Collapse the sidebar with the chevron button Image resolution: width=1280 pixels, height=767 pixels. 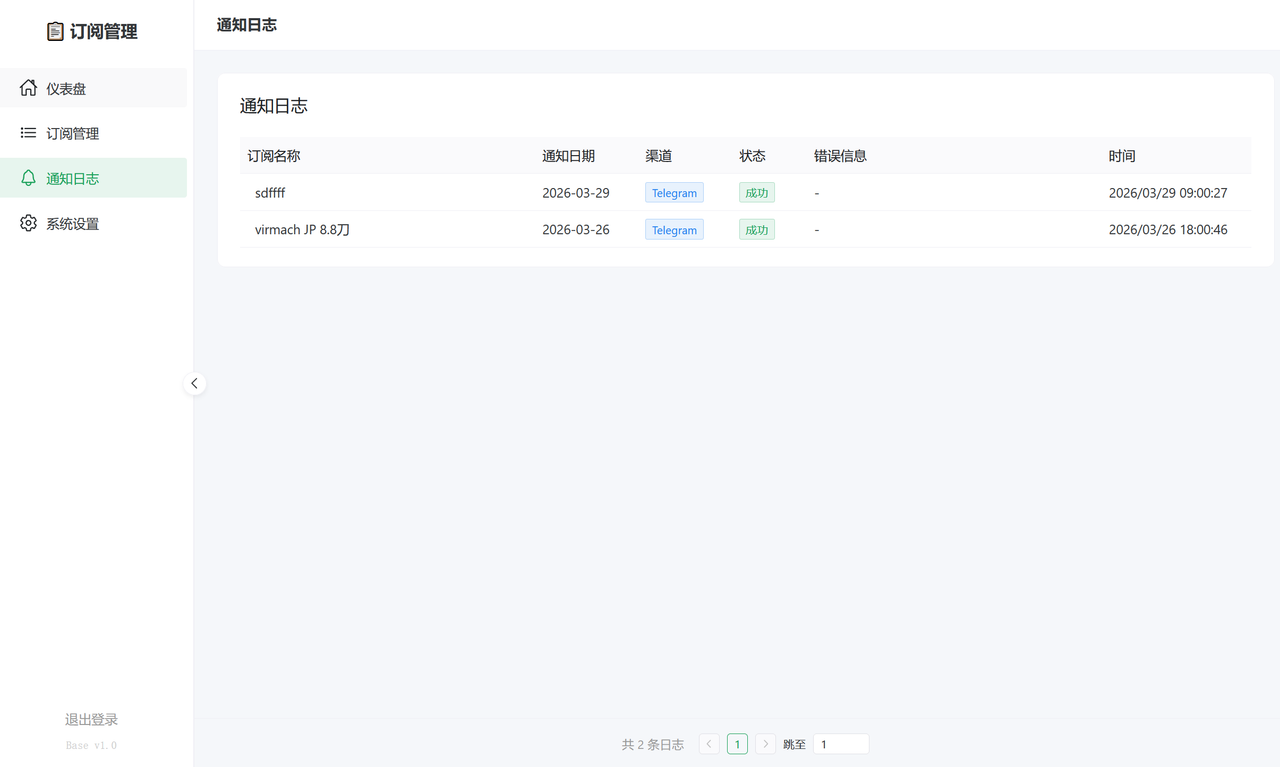[x=195, y=383]
